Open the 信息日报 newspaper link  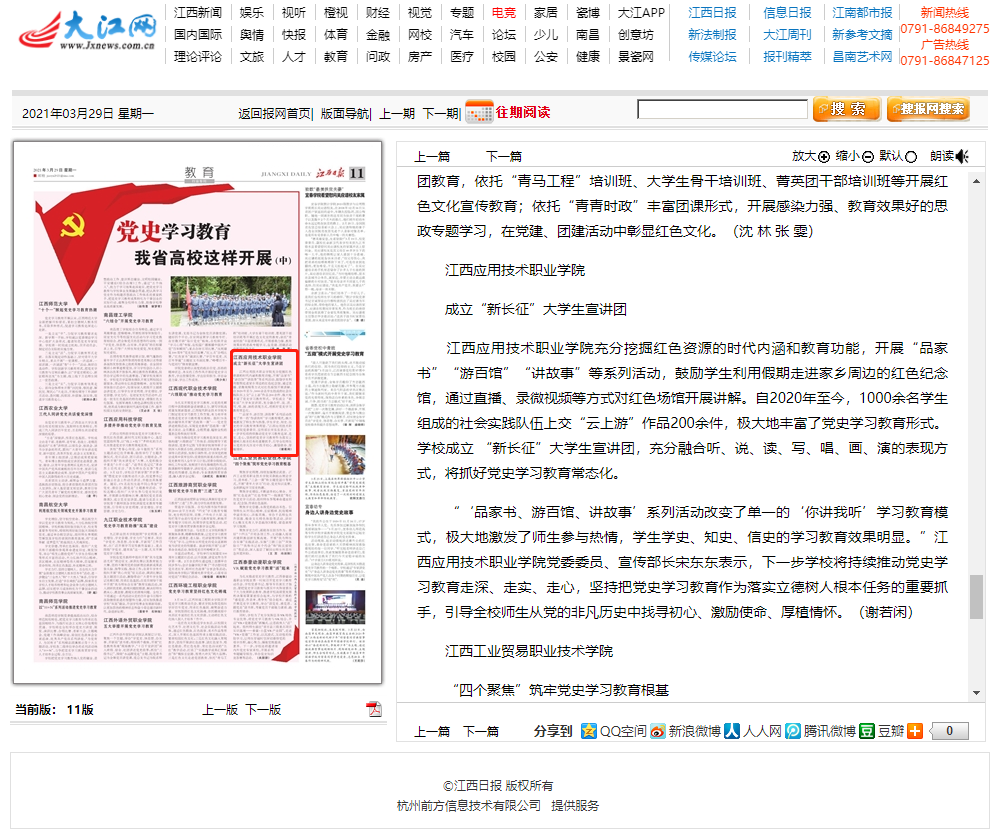tap(787, 13)
